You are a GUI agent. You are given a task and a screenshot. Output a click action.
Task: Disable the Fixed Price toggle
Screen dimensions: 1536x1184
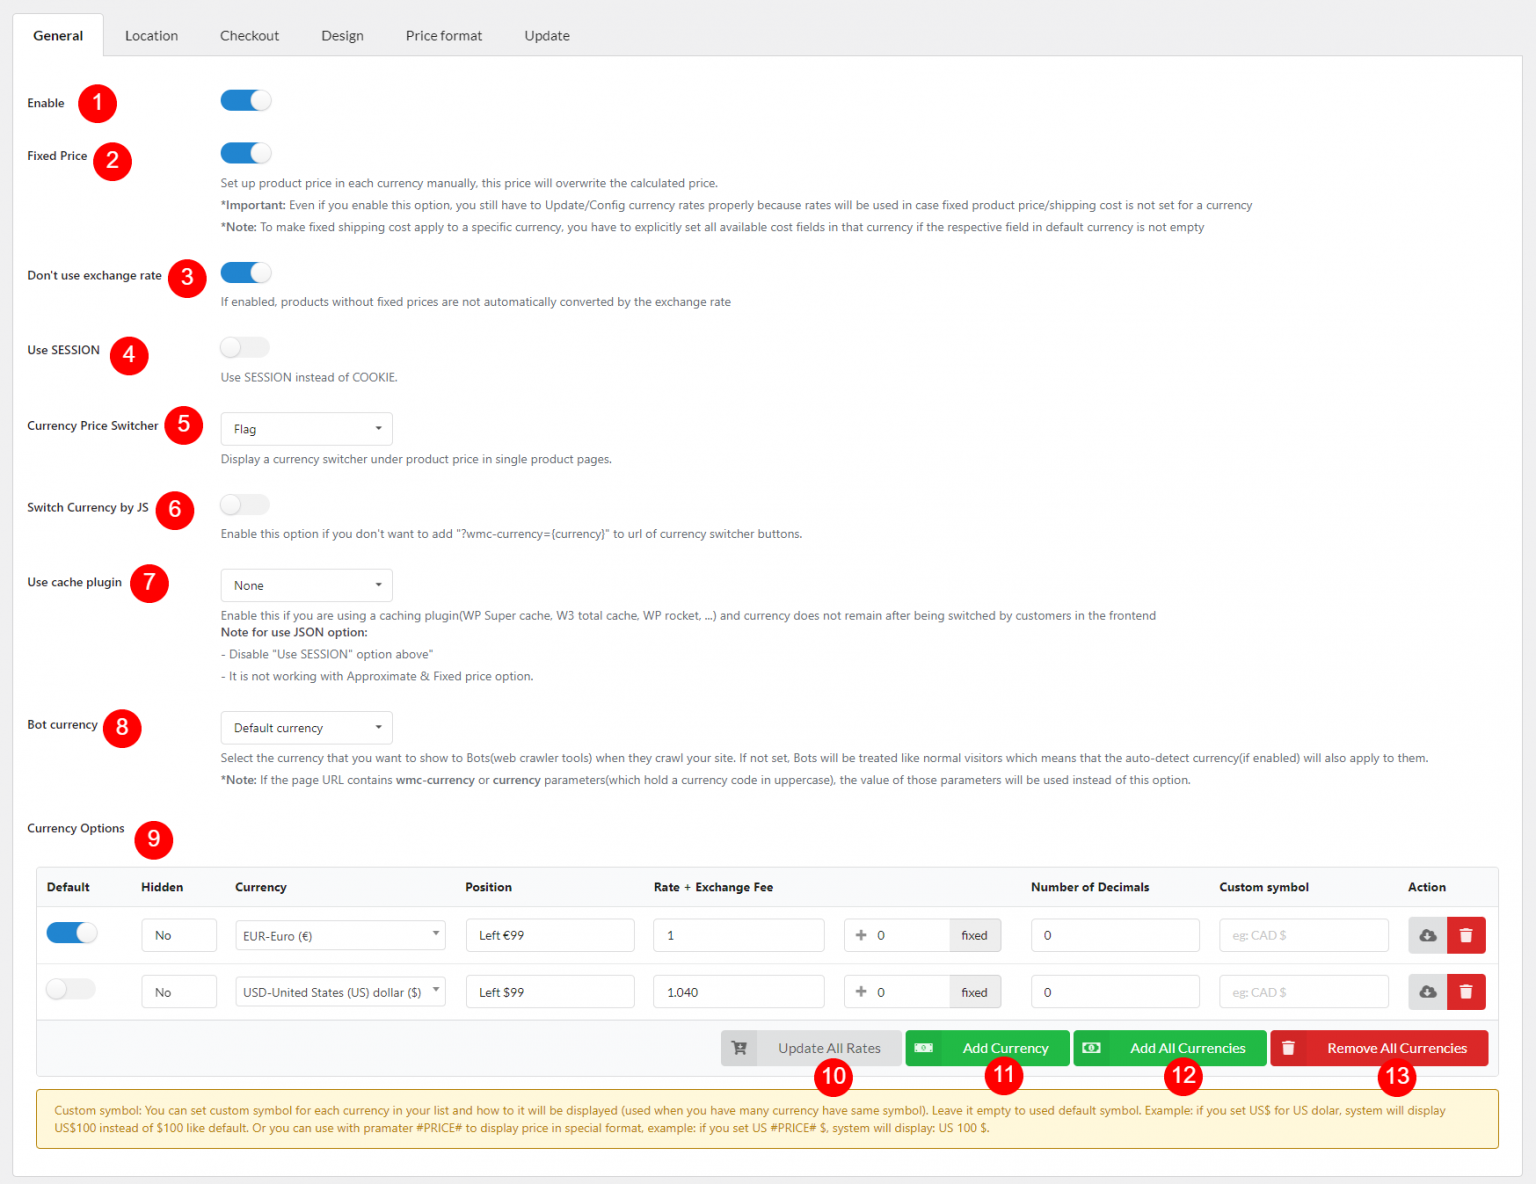[x=246, y=153]
